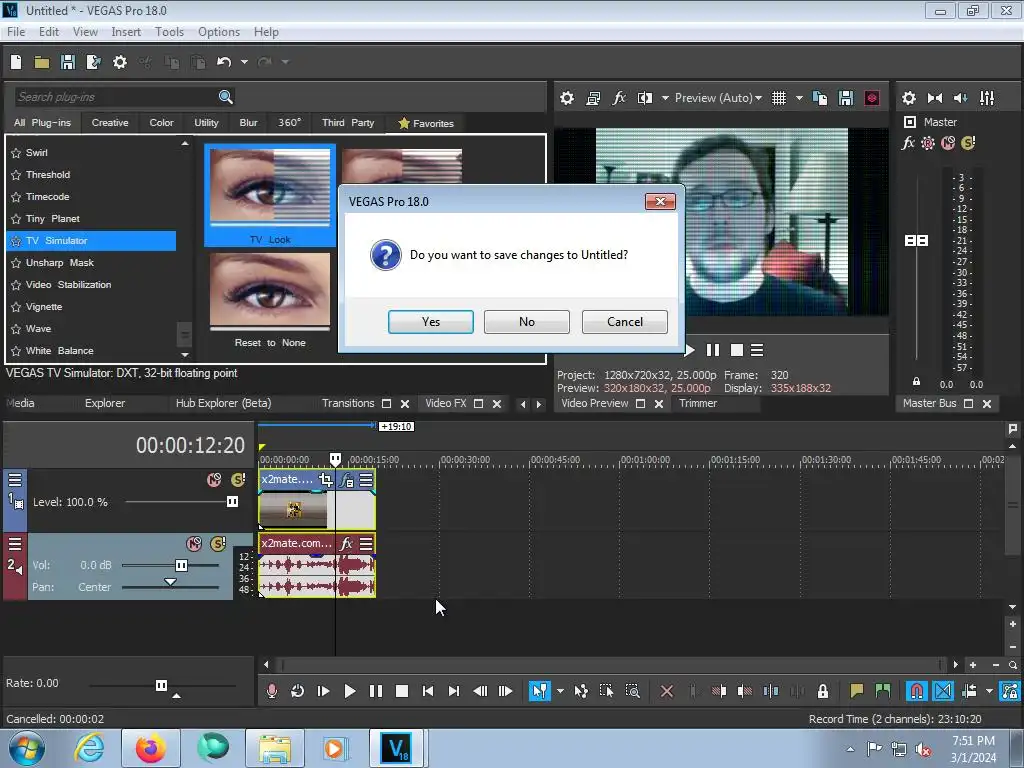
Task: Toggle favorite star for Tiny Planet
Action: pos(16,219)
